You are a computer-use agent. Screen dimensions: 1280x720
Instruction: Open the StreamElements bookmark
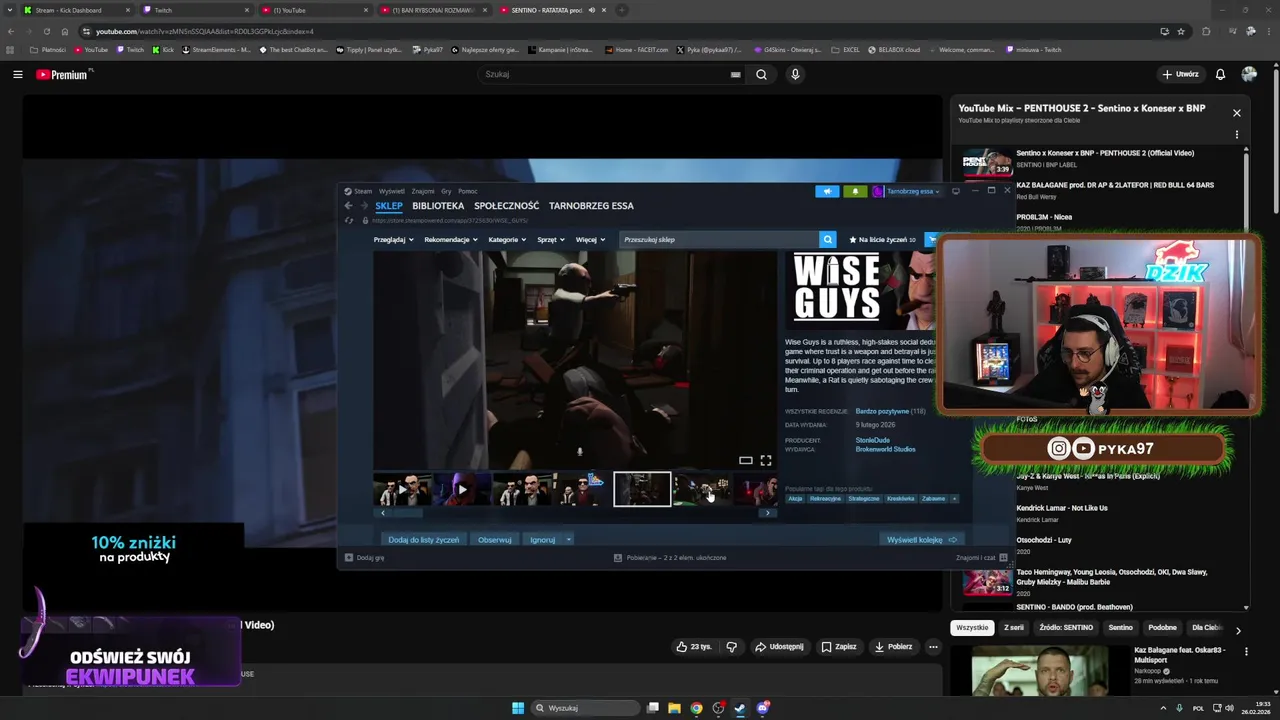coord(215,49)
